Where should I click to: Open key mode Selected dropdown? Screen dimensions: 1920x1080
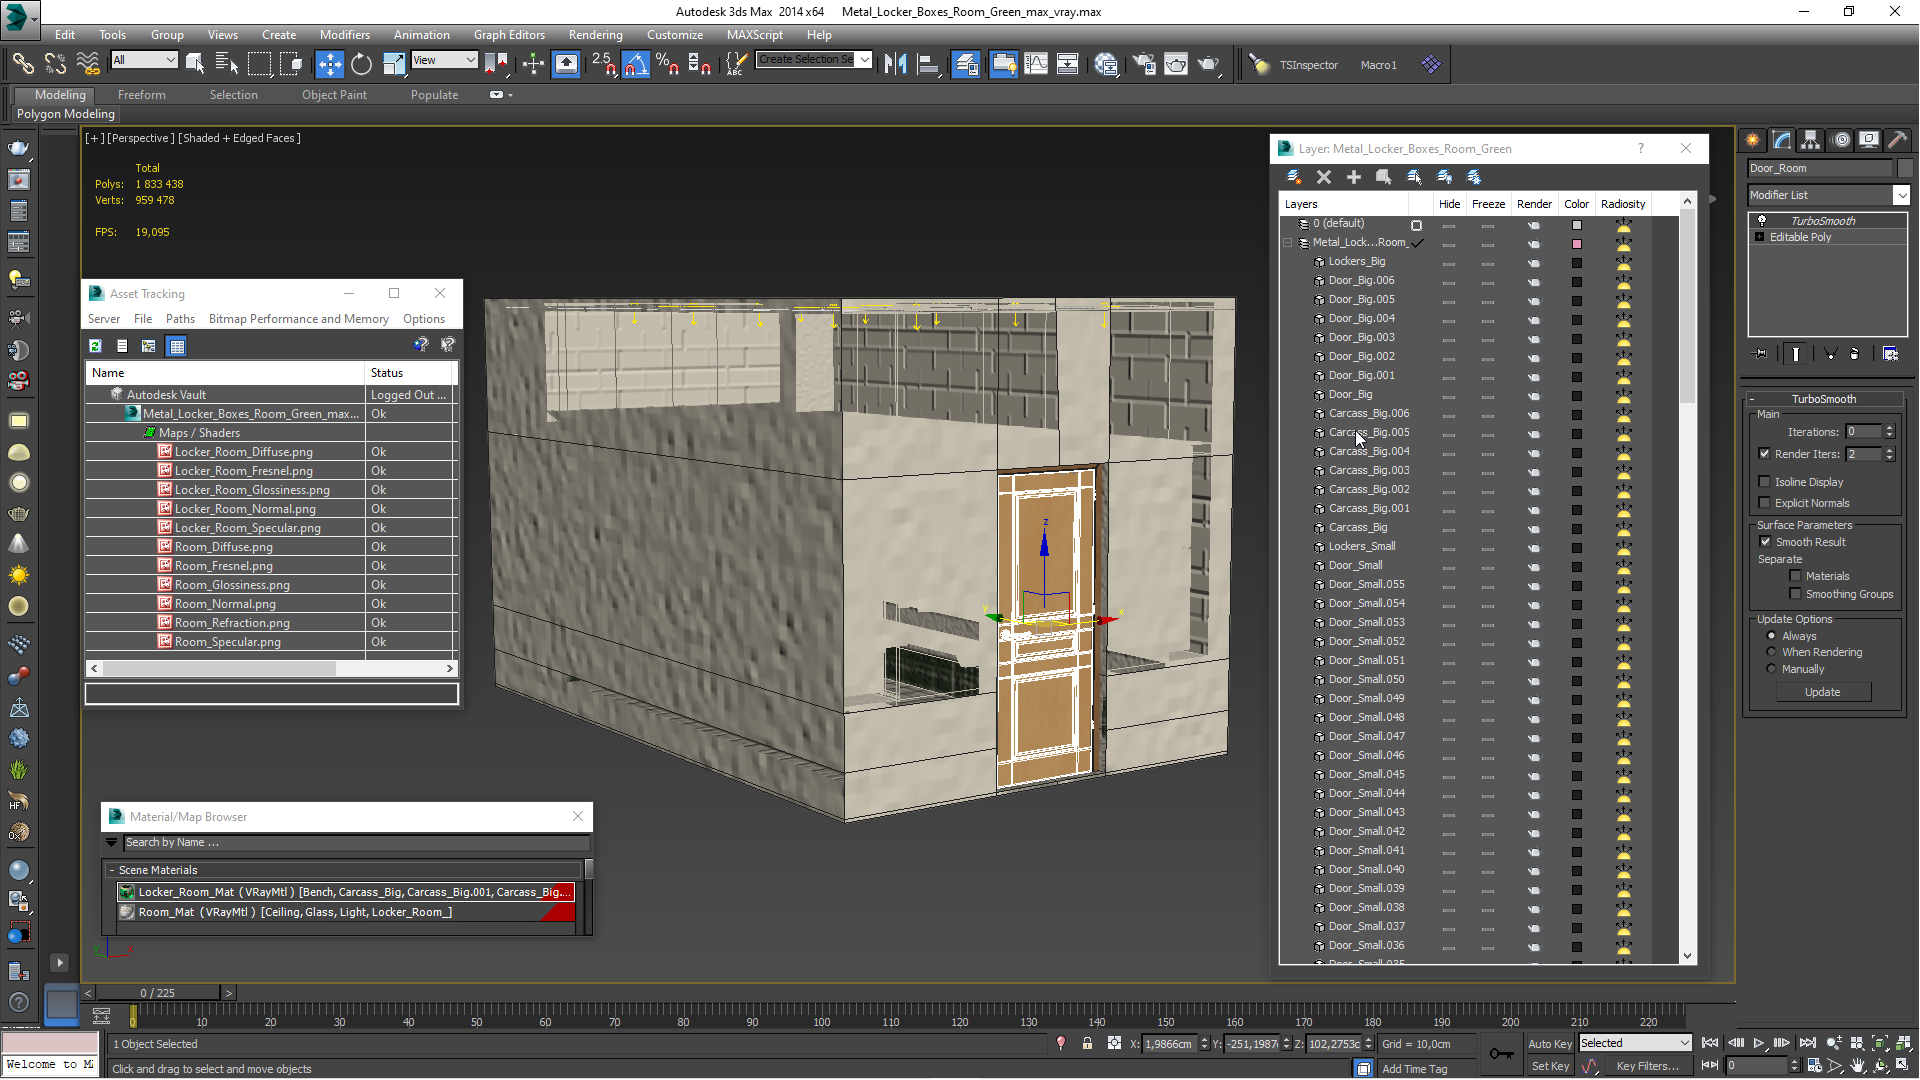coord(1634,1043)
